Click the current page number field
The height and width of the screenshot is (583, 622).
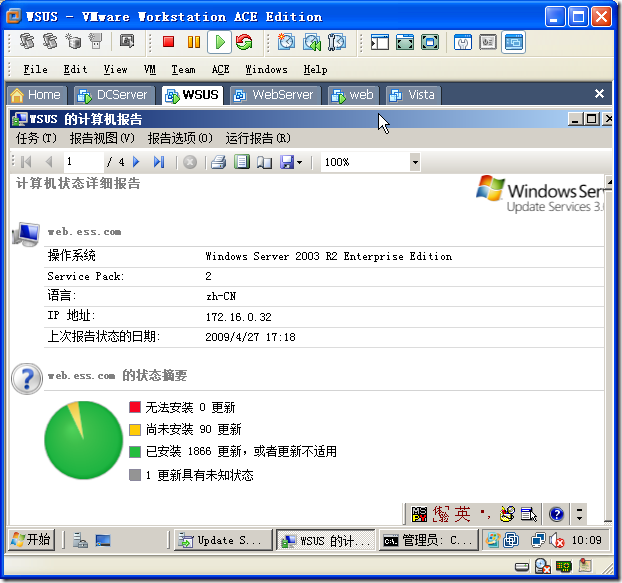(83, 162)
